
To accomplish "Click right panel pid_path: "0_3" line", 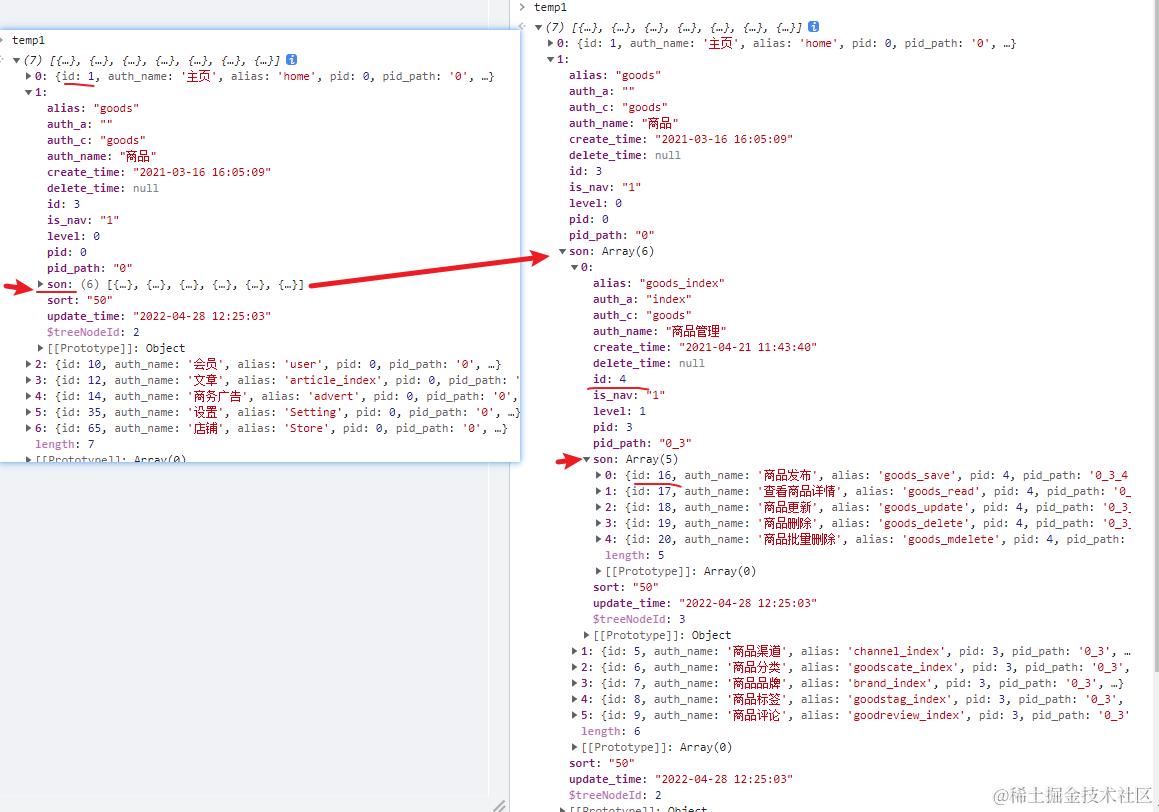I will click(642, 443).
